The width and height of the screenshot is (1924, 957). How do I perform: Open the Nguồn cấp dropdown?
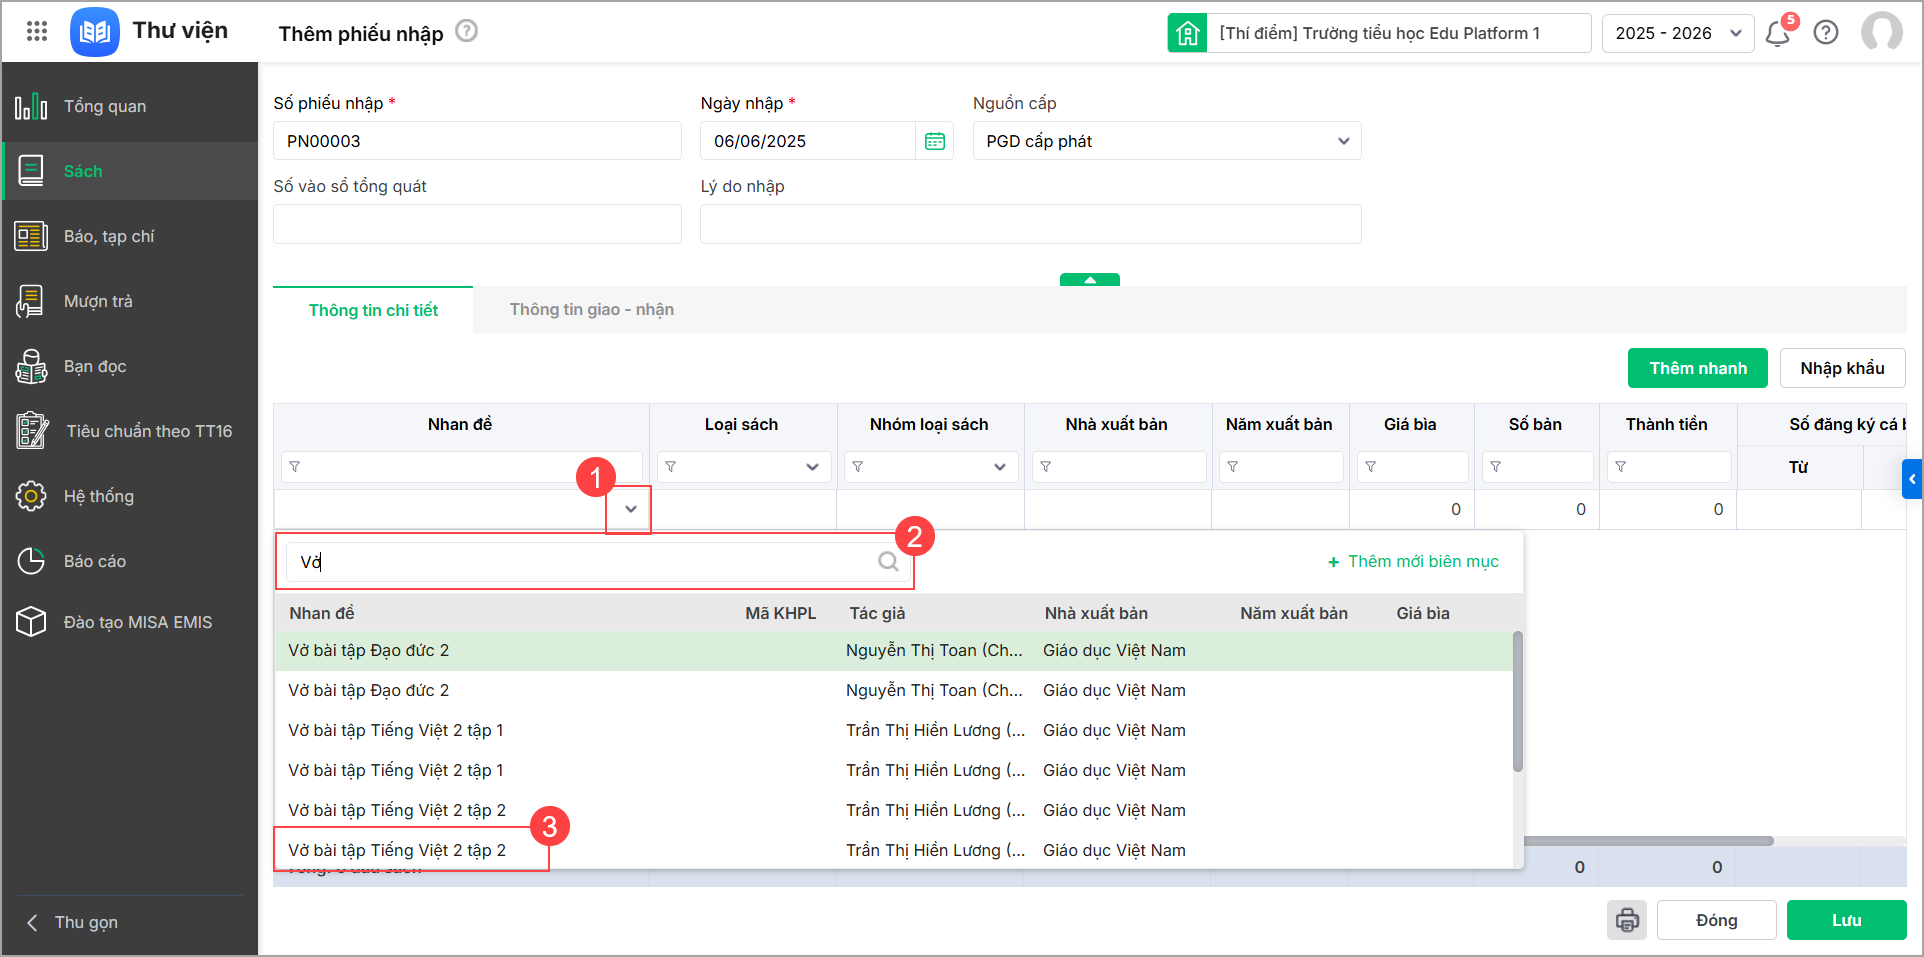(1167, 141)
